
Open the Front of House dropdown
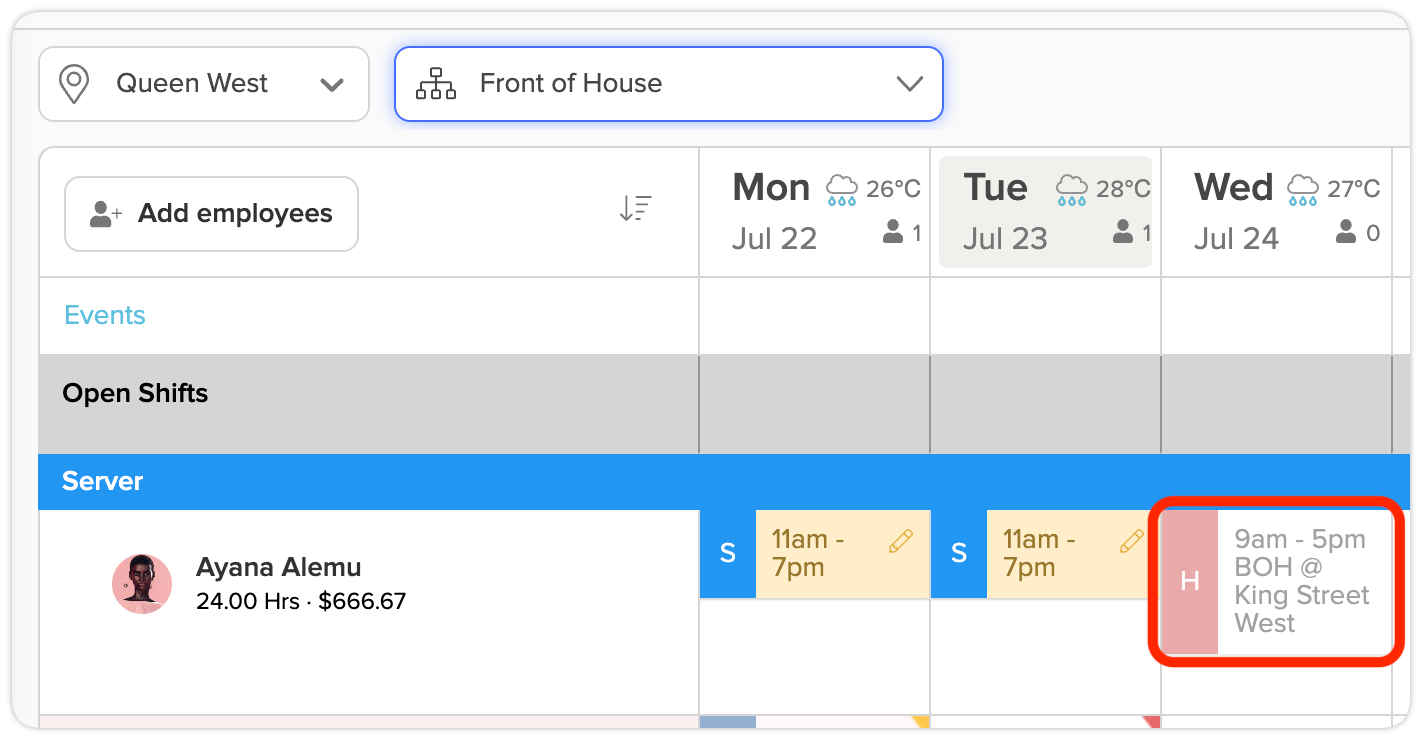[669, 84]
